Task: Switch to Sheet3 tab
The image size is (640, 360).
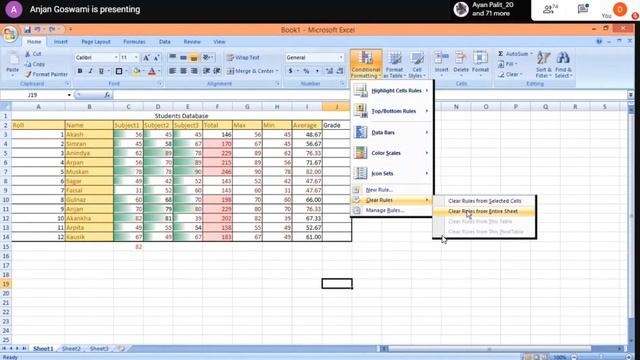Action: 99,349
